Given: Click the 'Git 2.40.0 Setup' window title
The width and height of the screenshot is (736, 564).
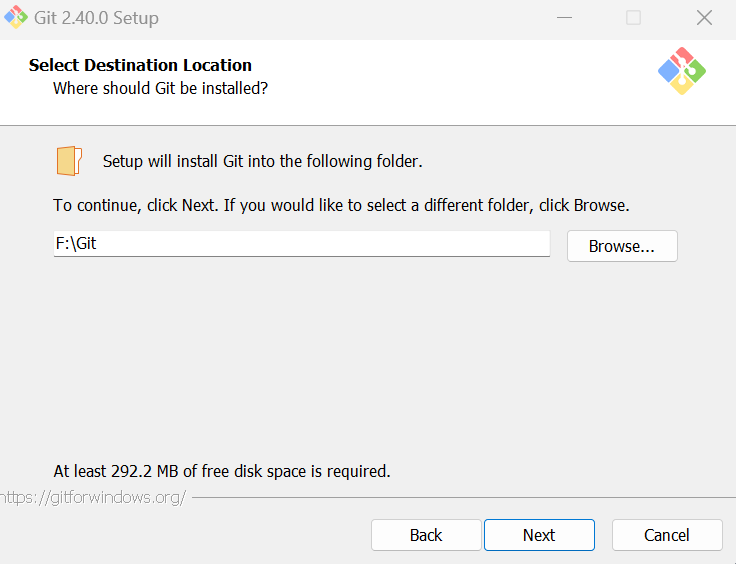Looking at the screenshot, I should coord(96,18).
